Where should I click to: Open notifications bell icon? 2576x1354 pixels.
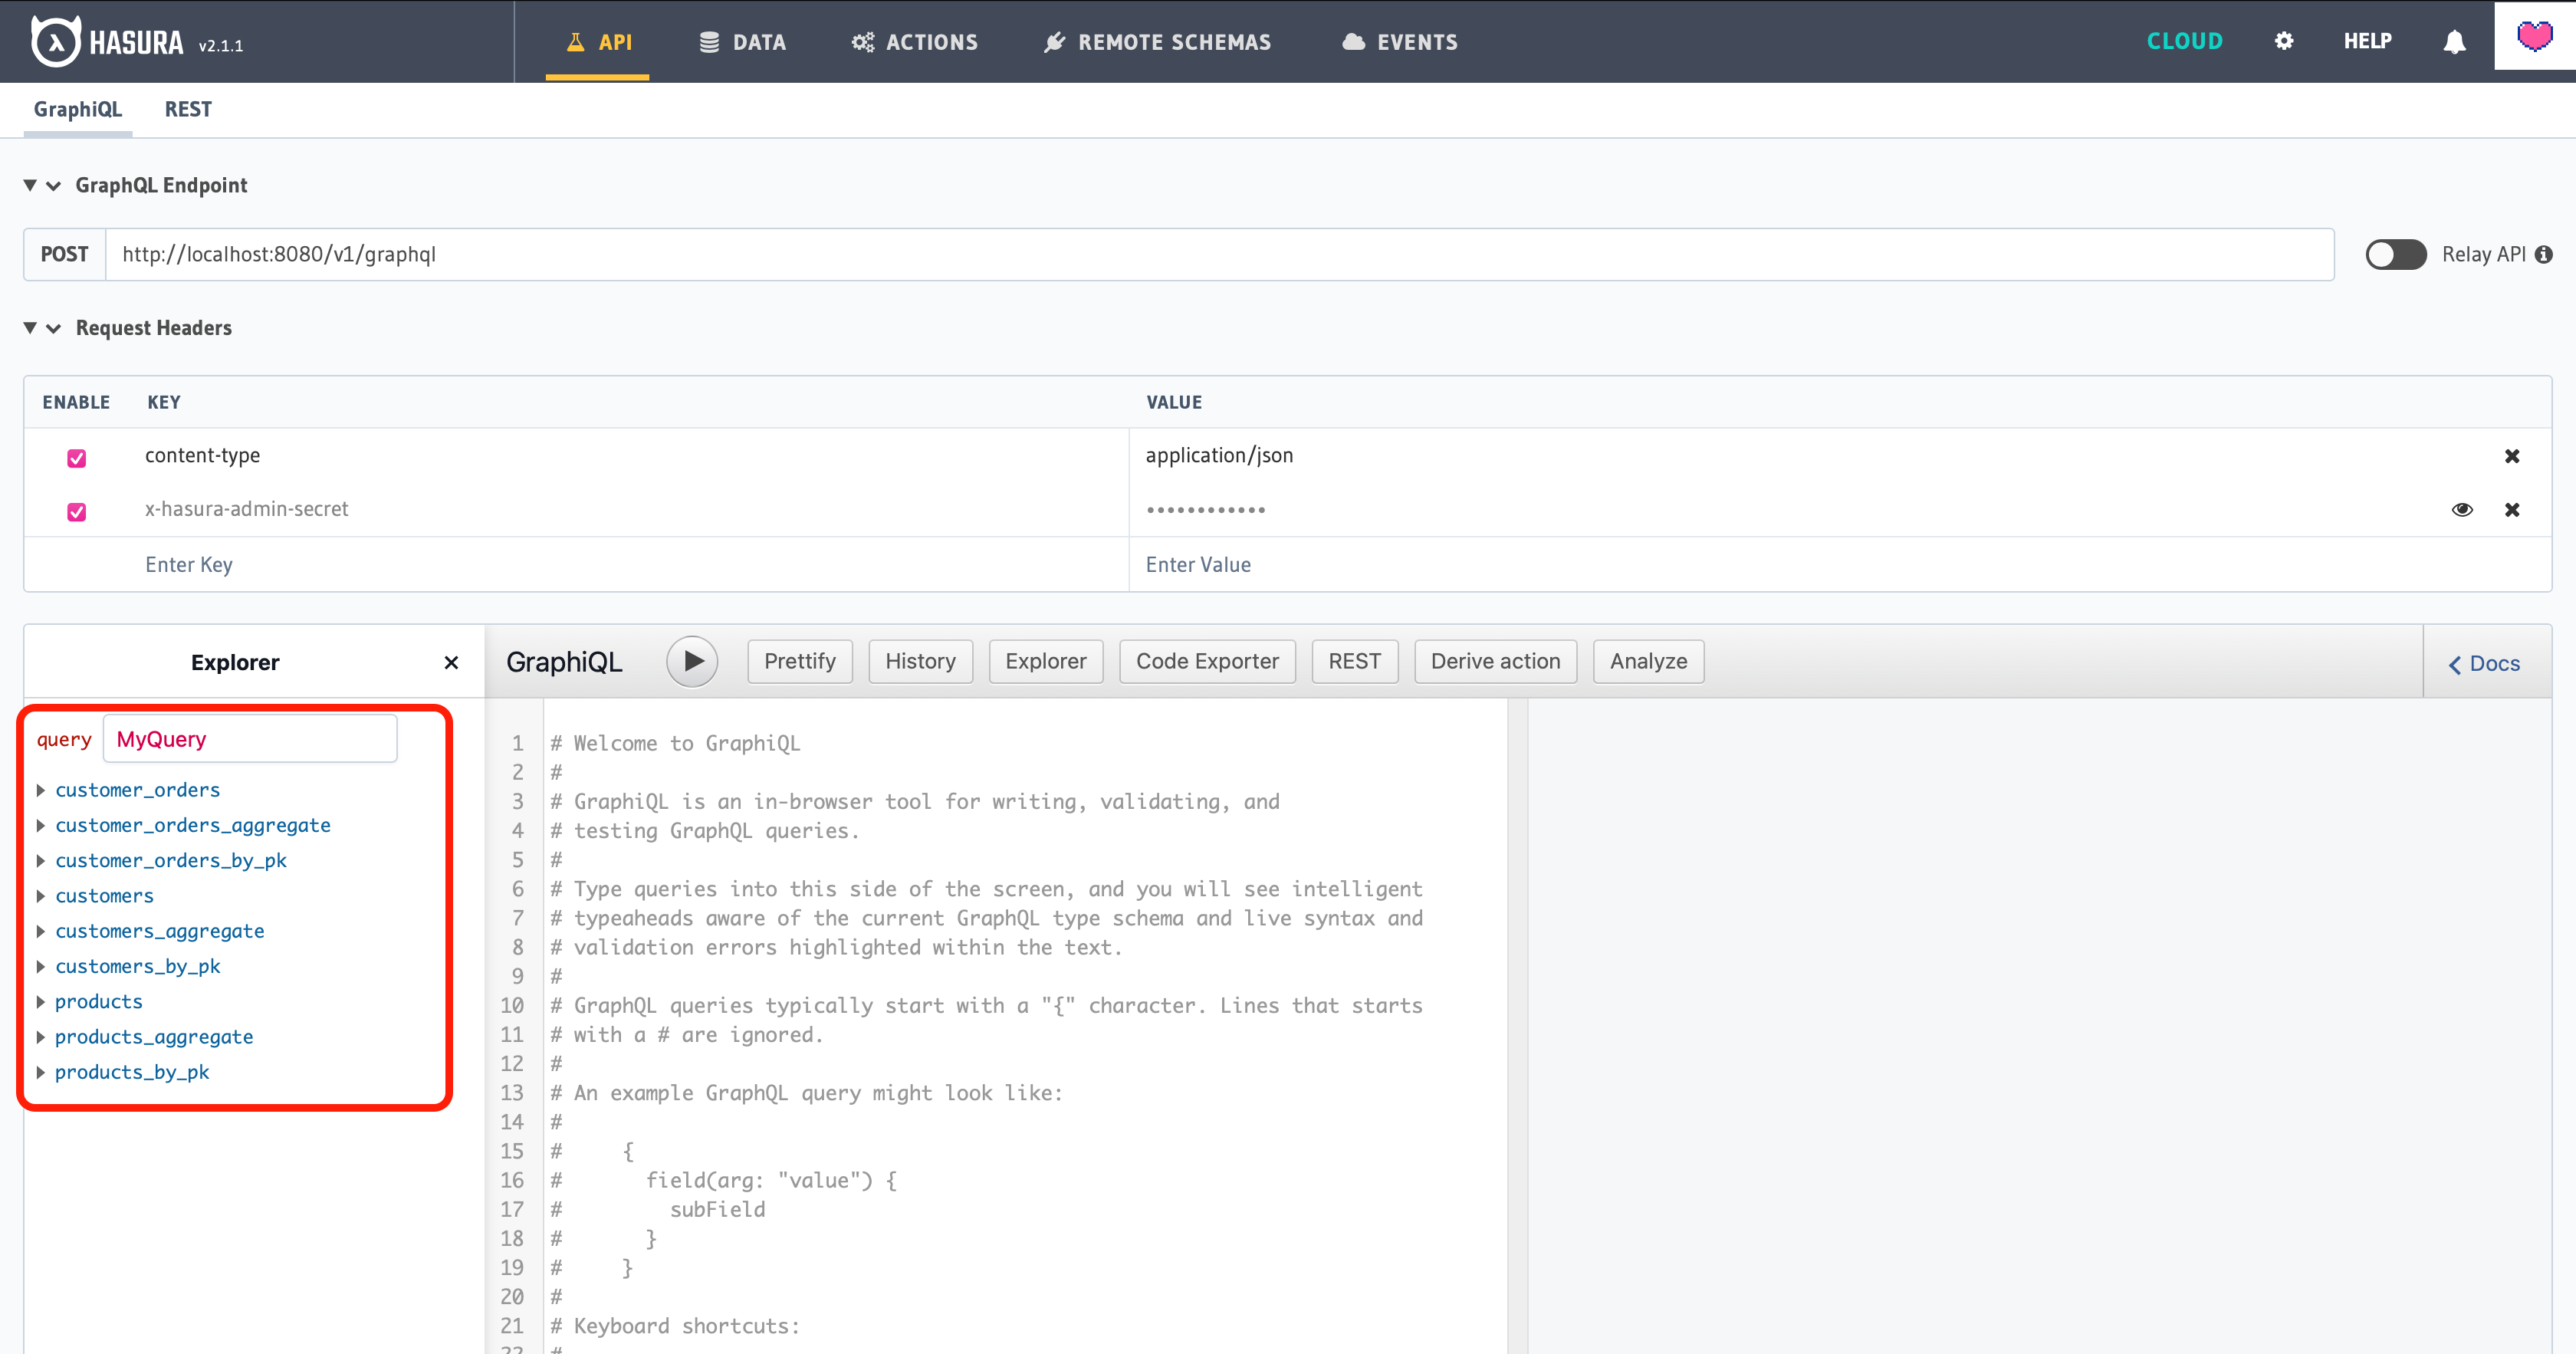[x=2454, y=41]
